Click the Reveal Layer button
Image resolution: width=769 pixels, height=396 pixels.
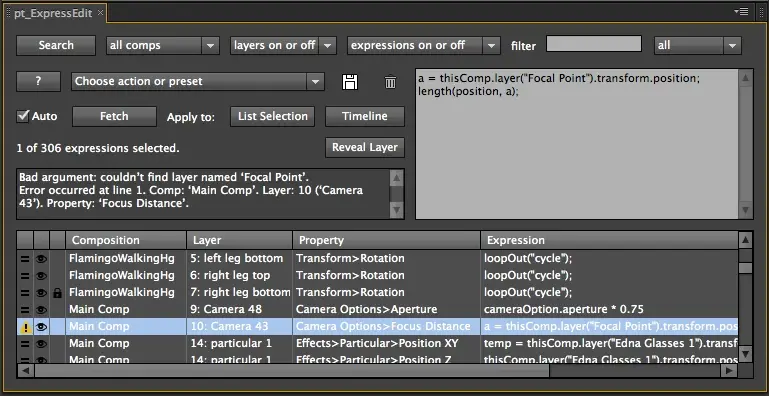(x=365, y=147)
